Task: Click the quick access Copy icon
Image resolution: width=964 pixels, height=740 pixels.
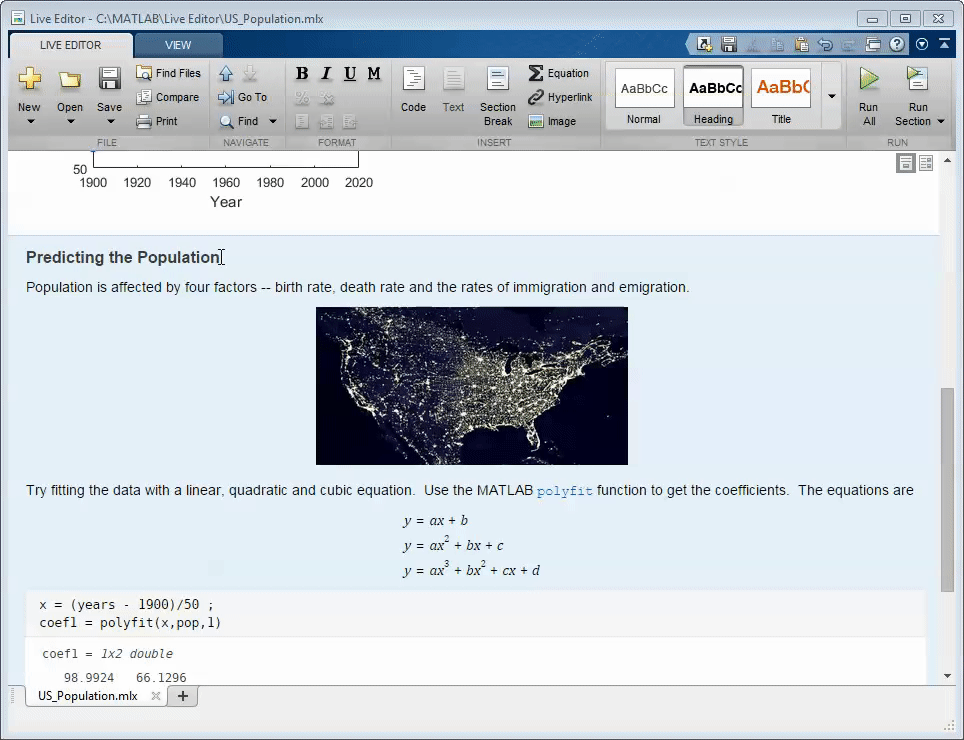Action: click(777, 44)
